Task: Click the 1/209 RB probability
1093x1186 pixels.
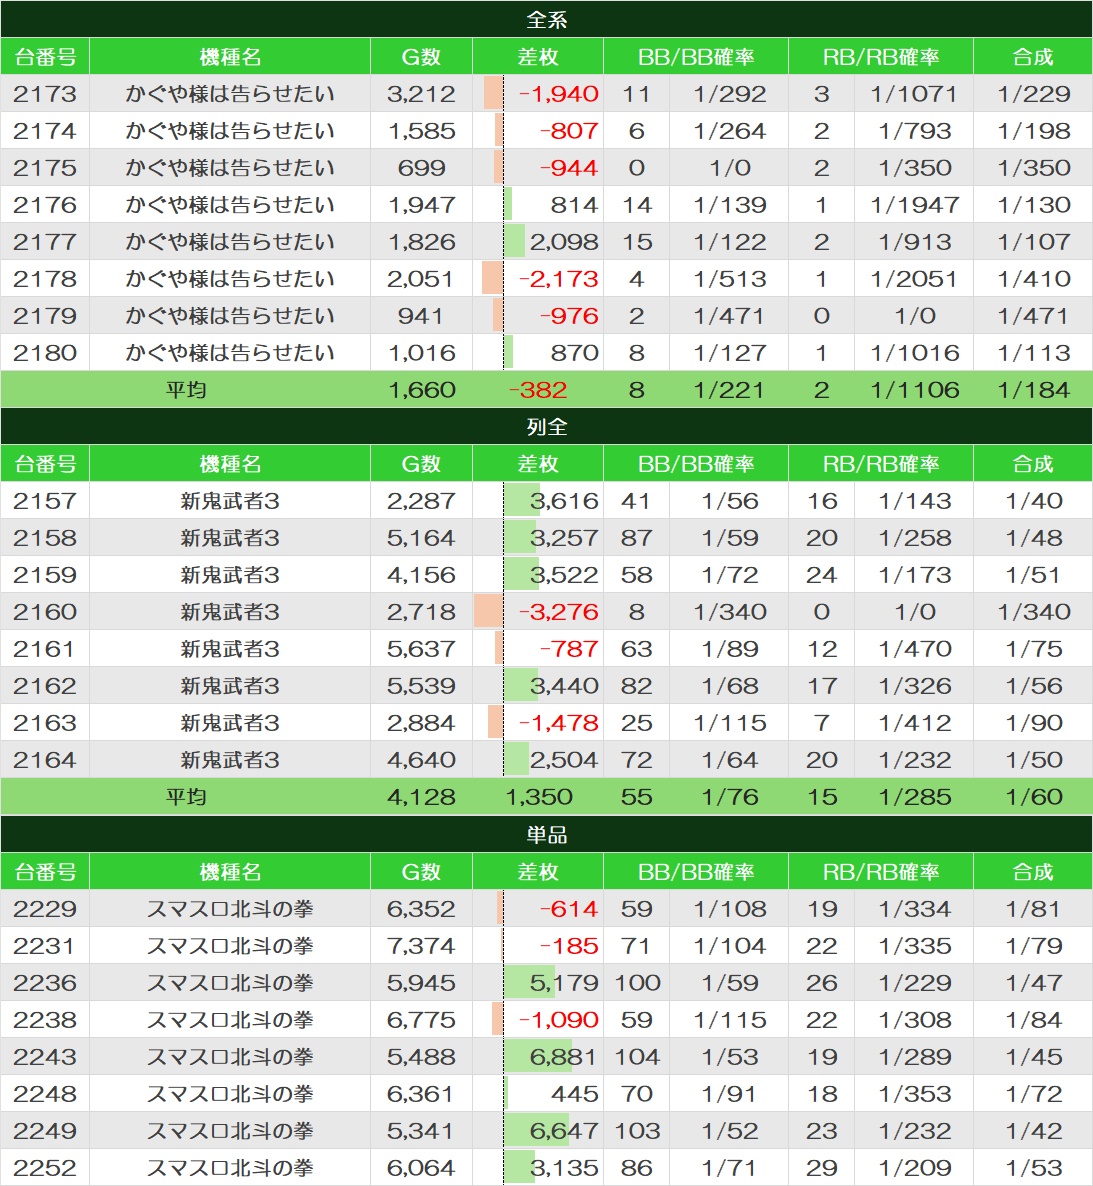Action: 914,1168
